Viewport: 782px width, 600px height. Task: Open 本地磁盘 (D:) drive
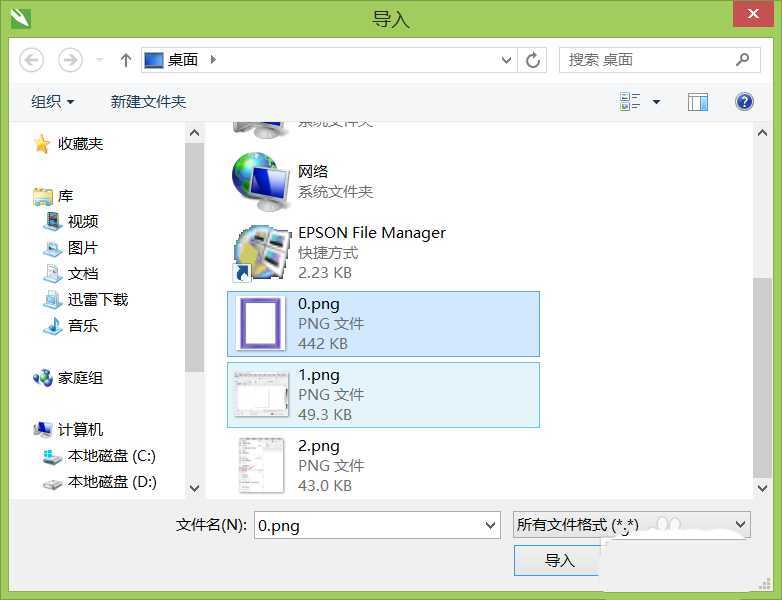pyautogui.click(x=112, y=481)
